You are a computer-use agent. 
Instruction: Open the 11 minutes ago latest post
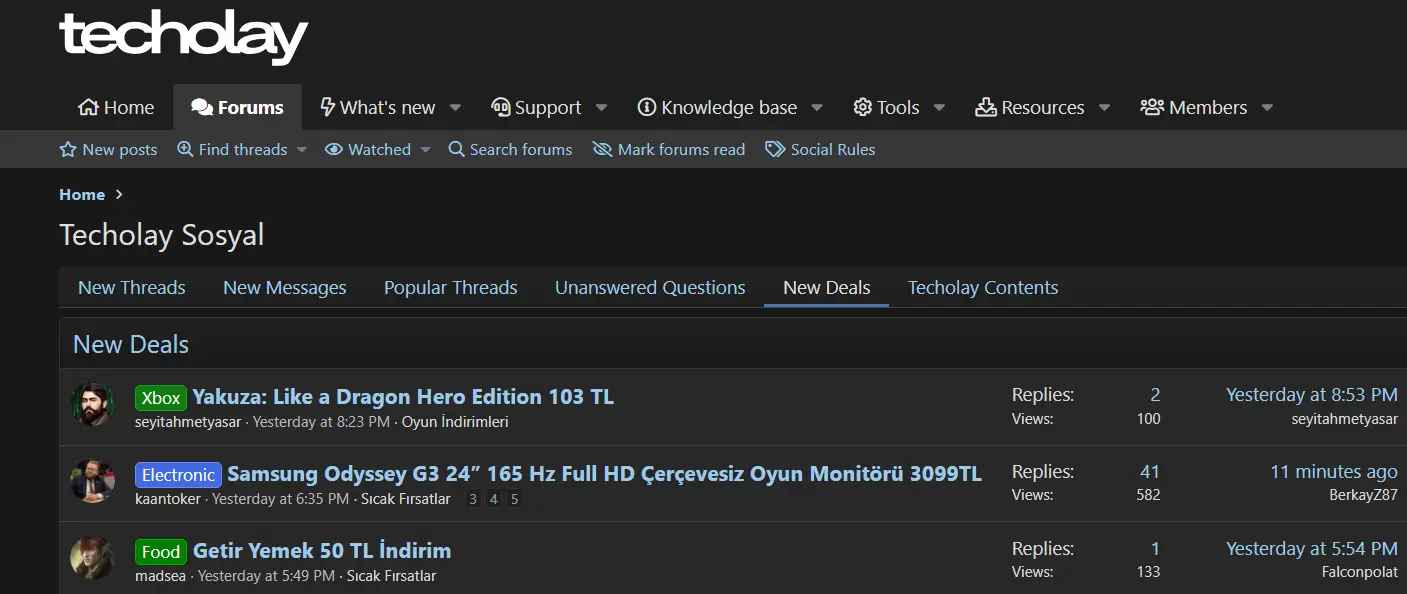[x=1334, y=472]
